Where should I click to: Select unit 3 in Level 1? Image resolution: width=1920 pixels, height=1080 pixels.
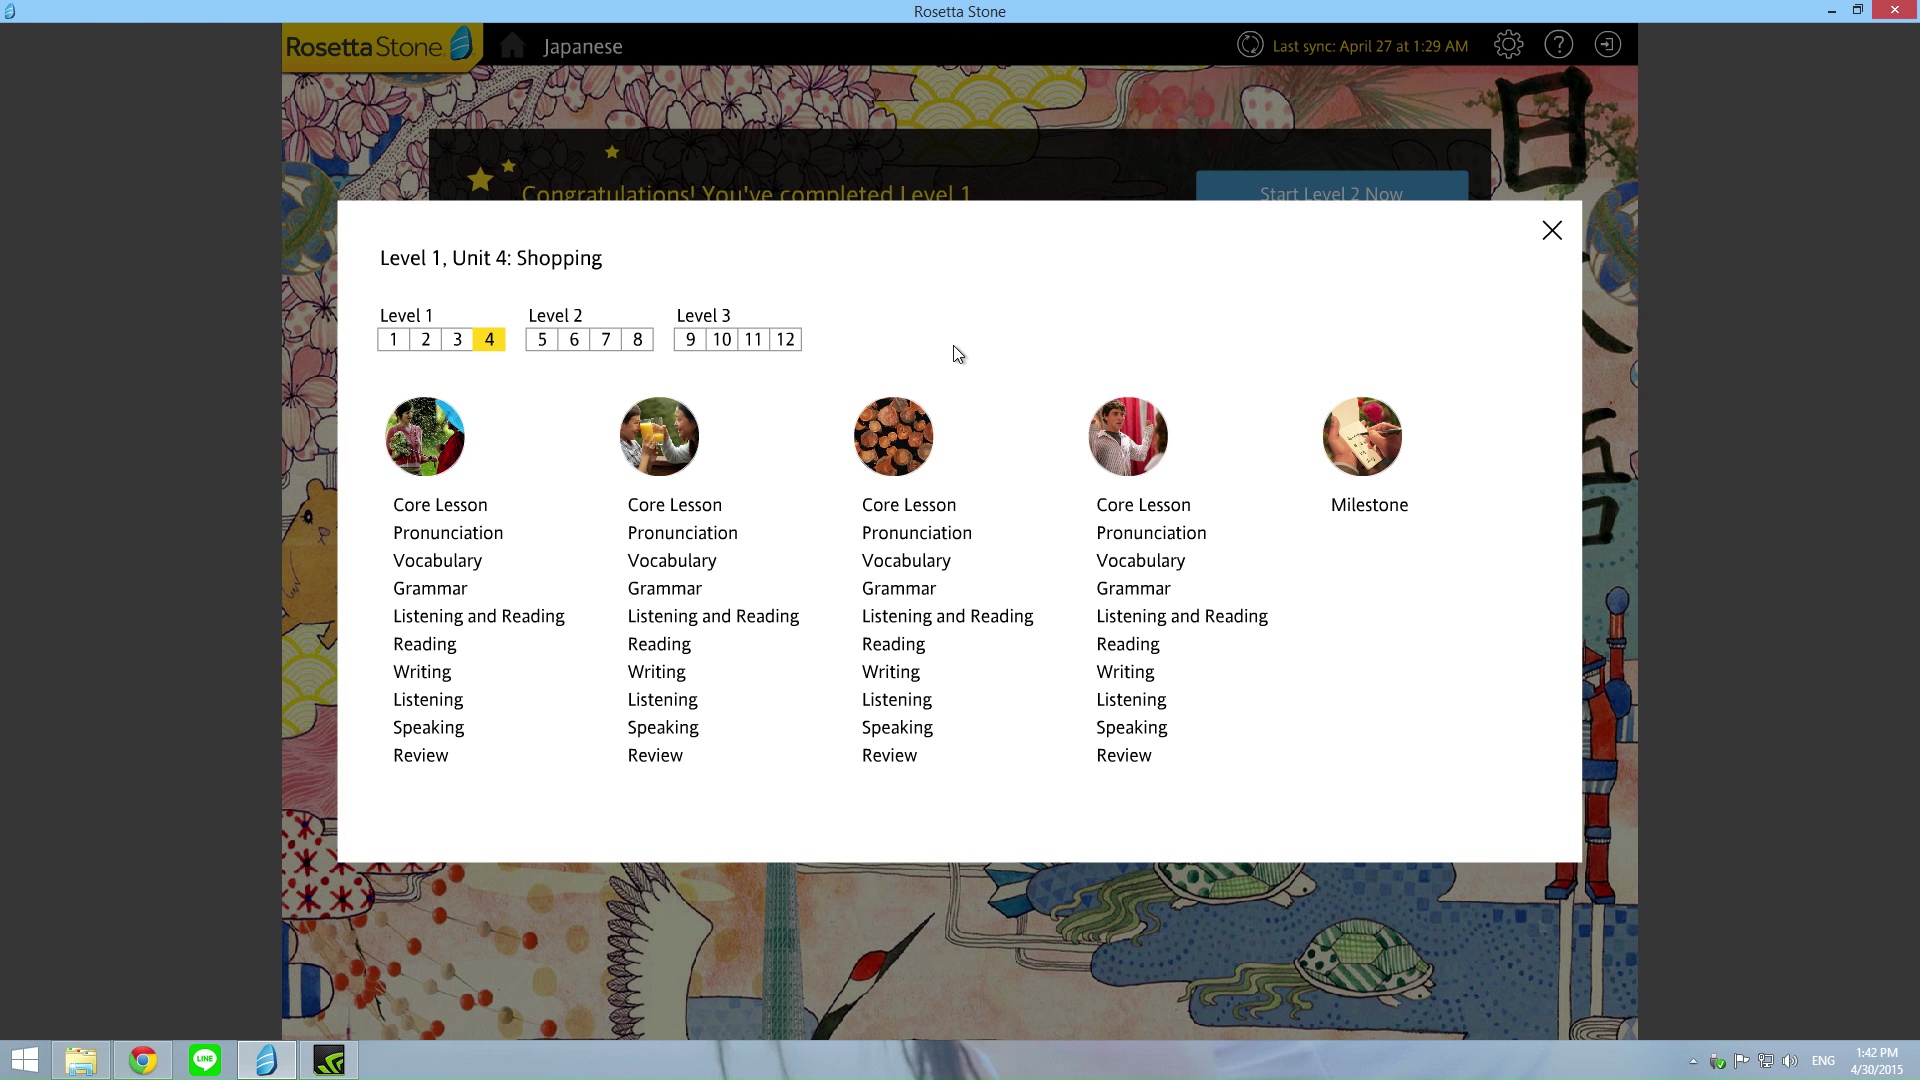pyautogui.click(x=457, y=340)
